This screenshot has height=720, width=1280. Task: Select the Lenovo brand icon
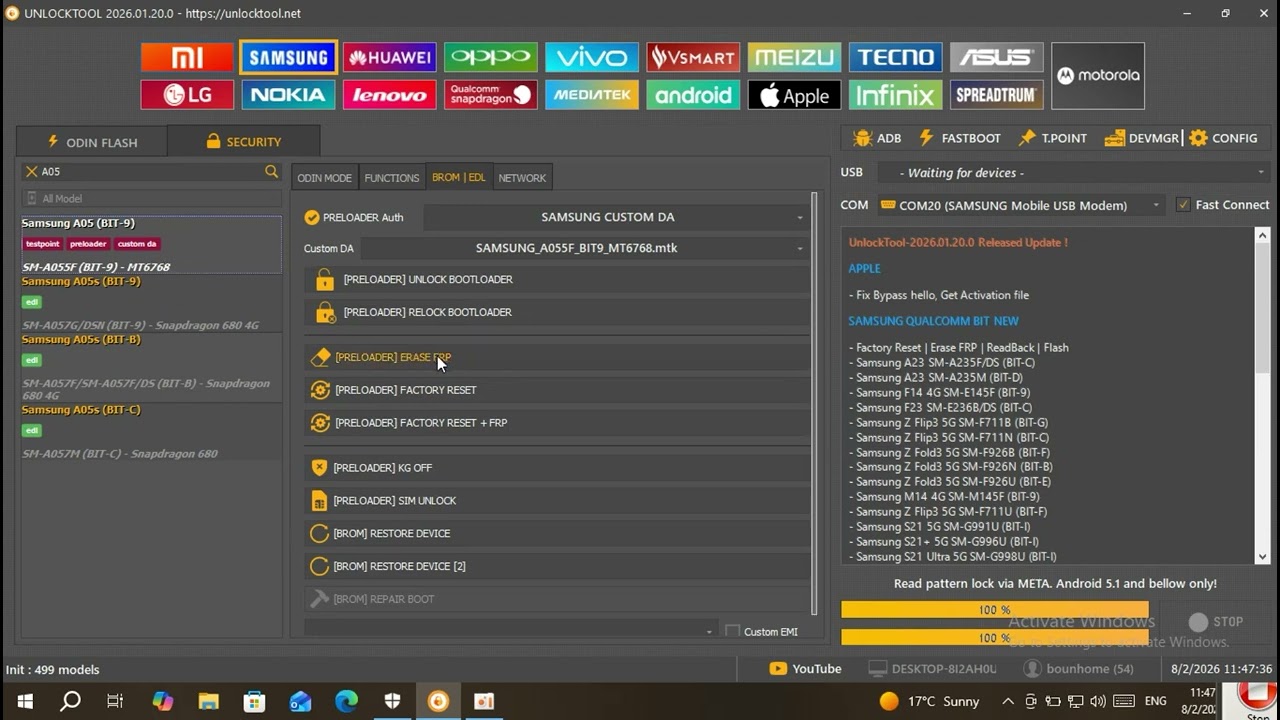tap(389, 95)
